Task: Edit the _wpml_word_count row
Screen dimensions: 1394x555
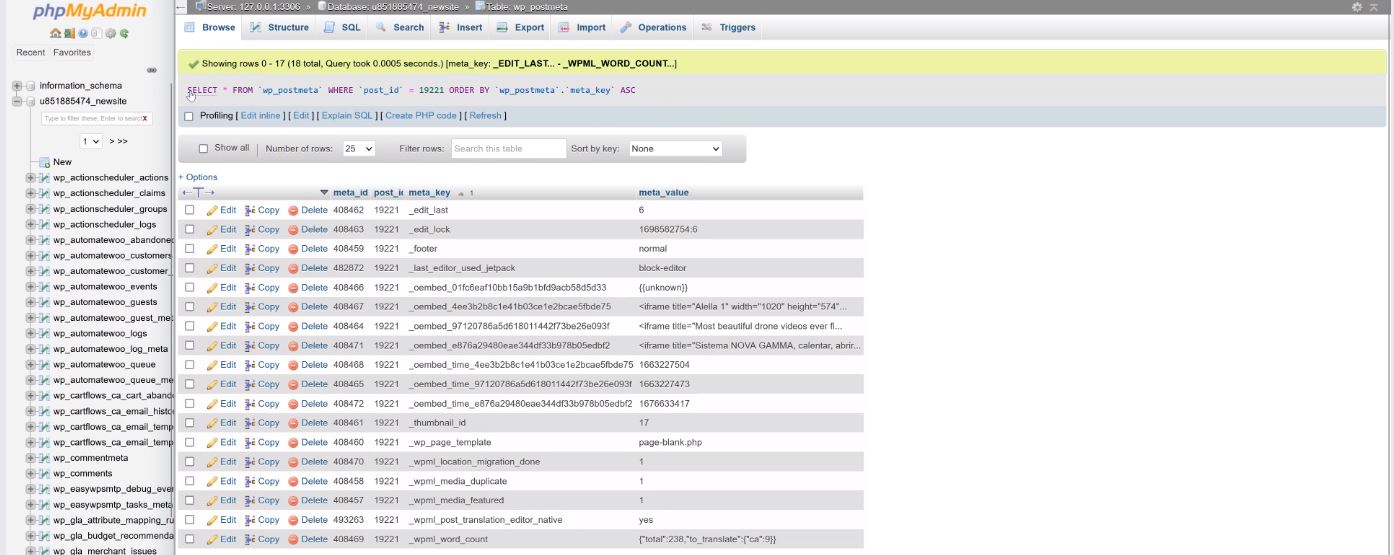Action: (221, 539)
